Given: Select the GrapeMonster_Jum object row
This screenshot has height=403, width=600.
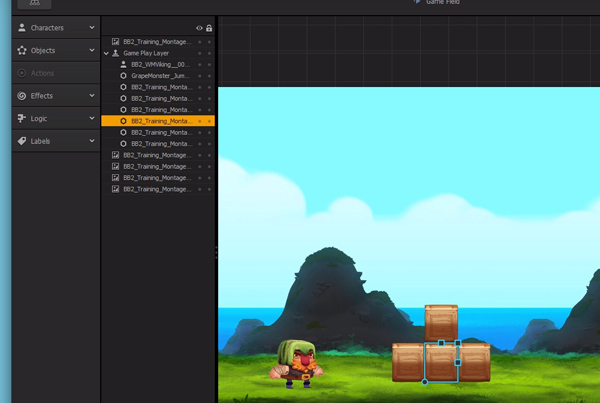Looking at the screenshot, I should click(x=158, y=76).
